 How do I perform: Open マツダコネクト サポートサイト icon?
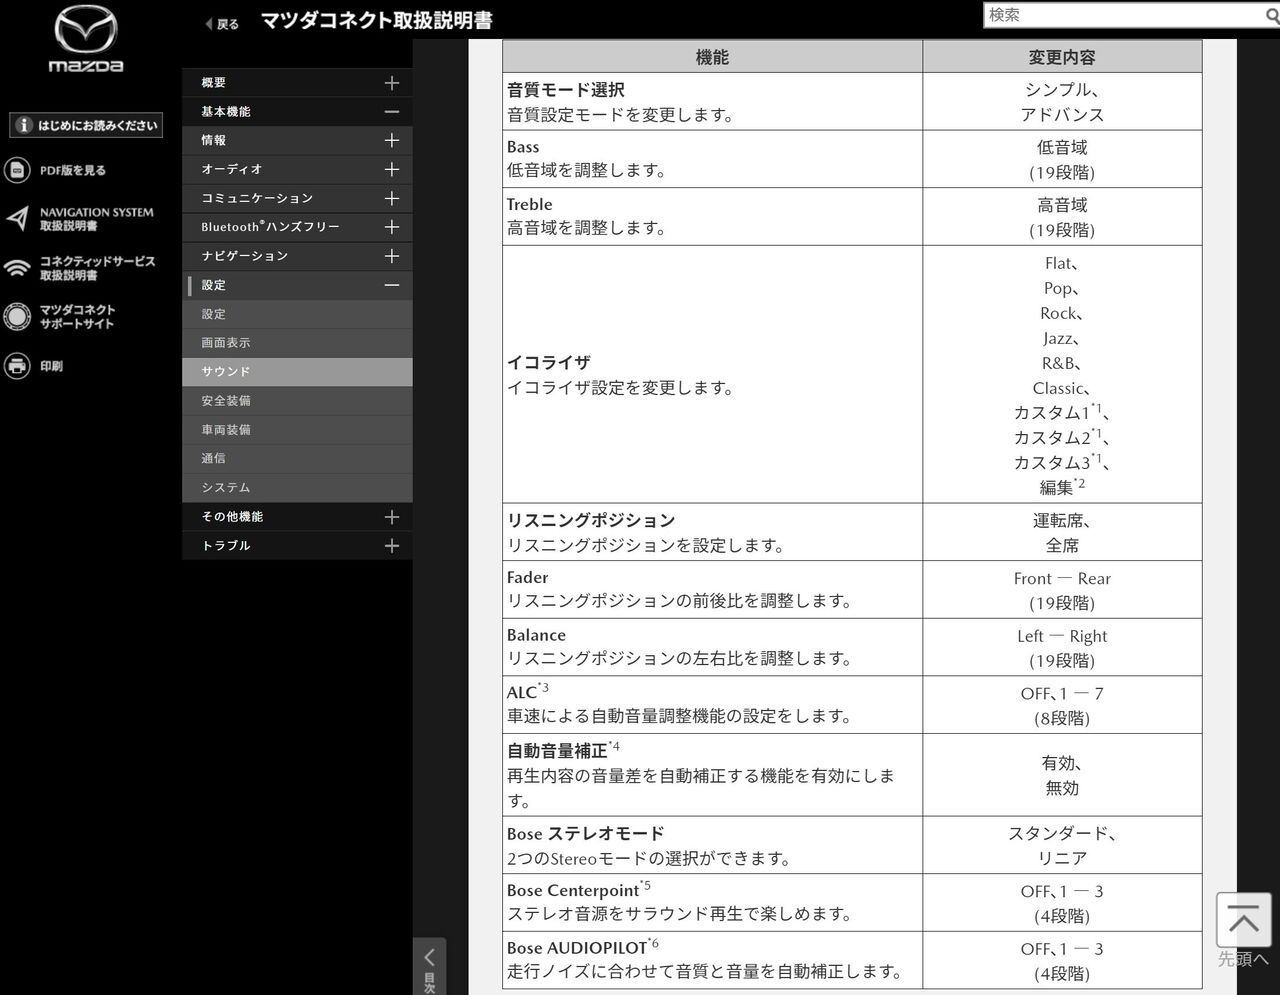(17, 317)
